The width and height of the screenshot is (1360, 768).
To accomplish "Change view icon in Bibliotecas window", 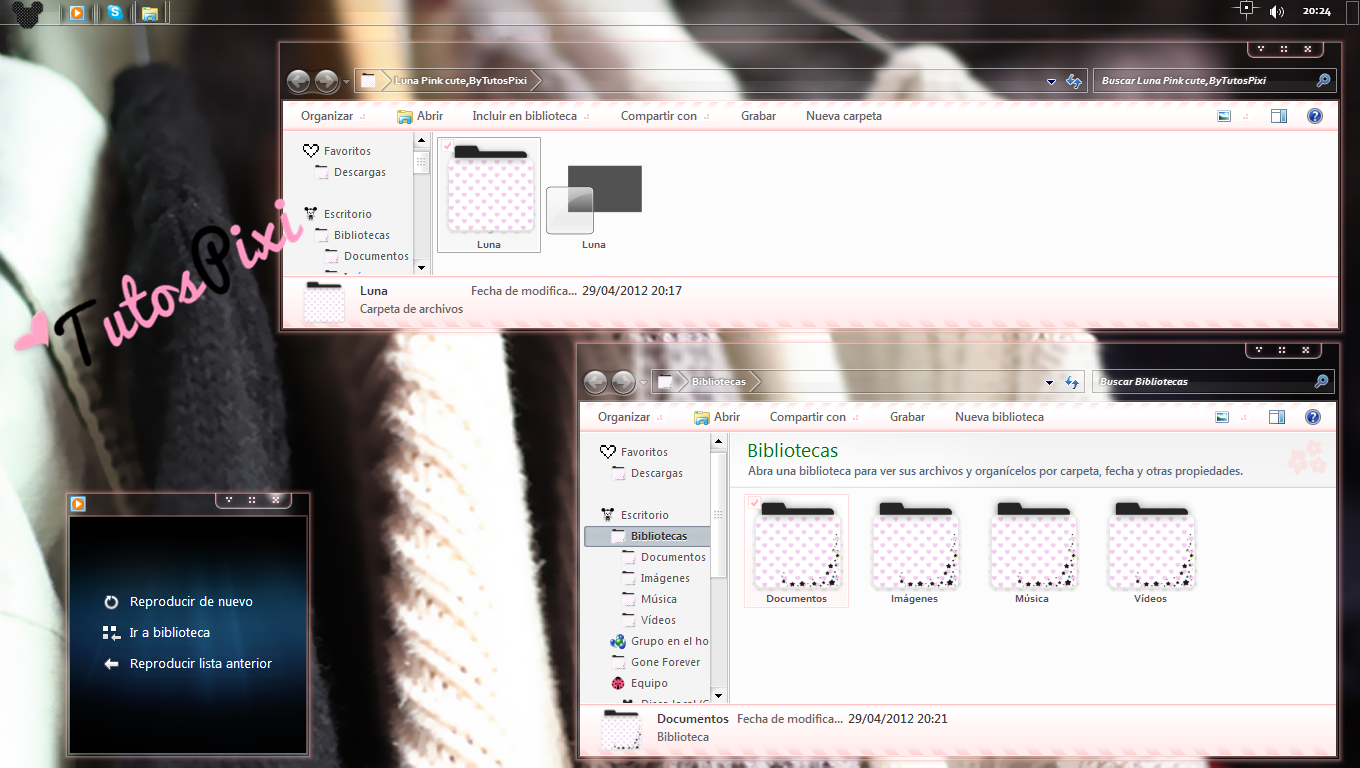I will tap(1222, 417).
